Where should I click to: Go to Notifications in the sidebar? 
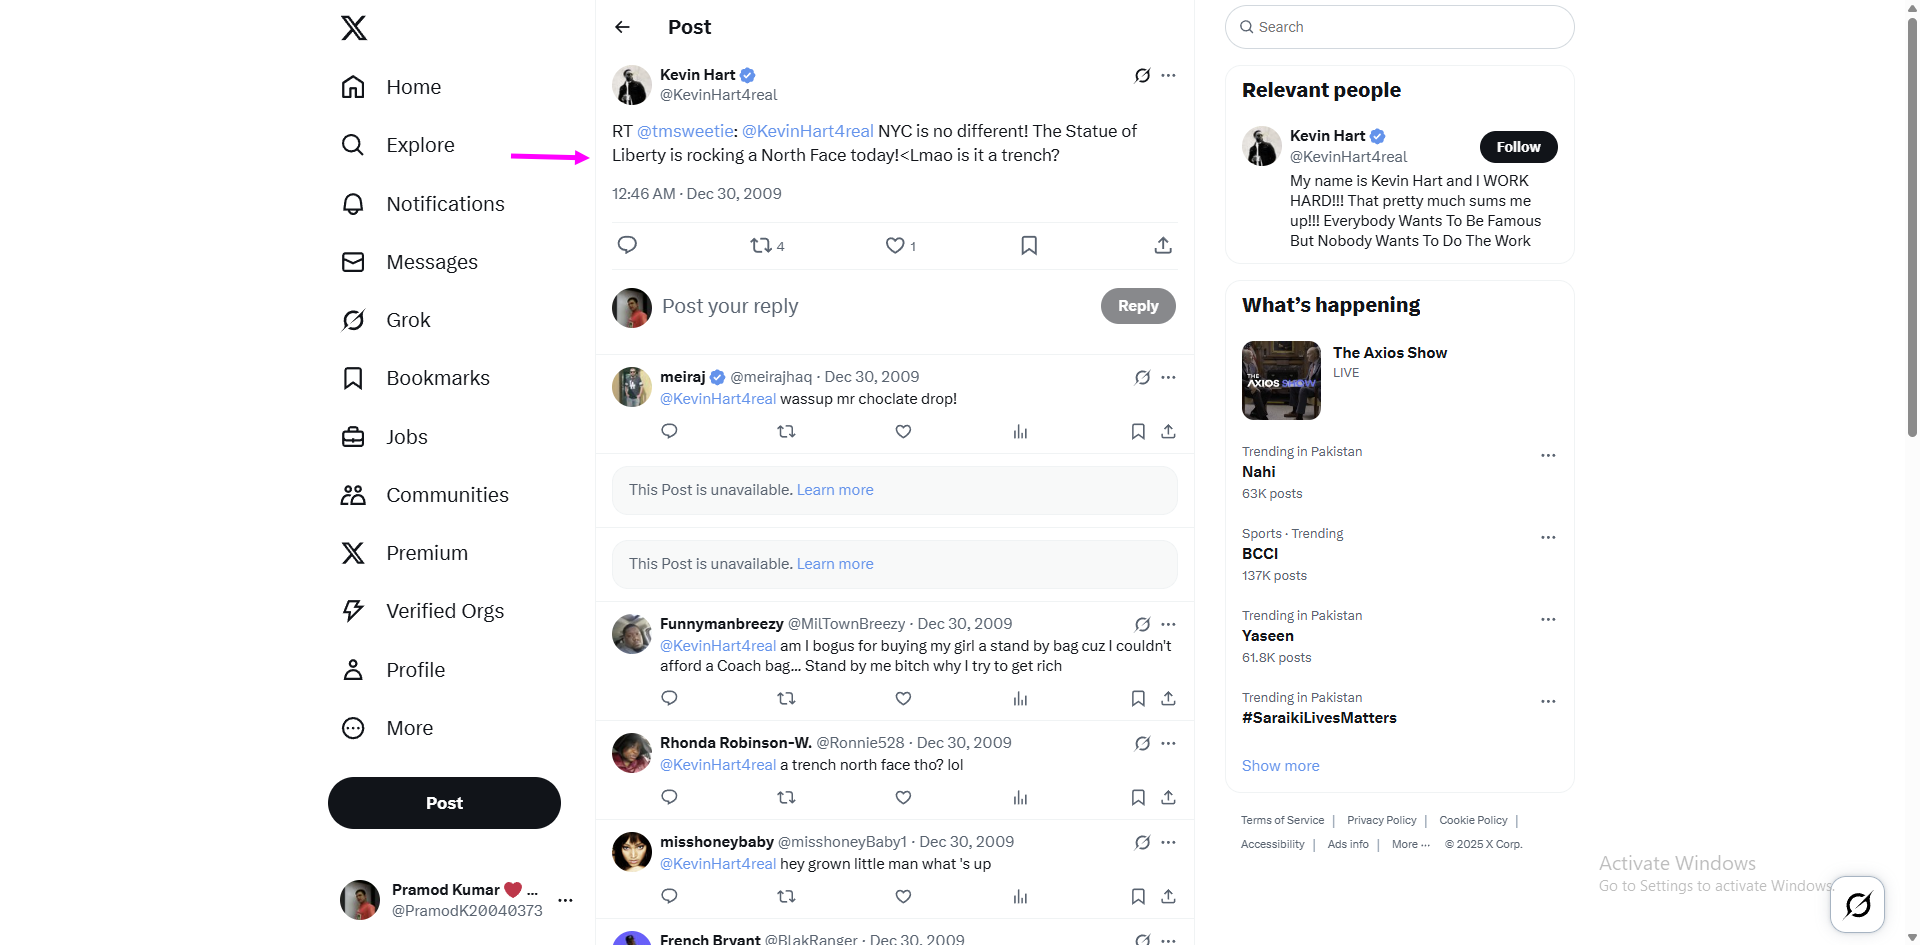pos(445,204)
